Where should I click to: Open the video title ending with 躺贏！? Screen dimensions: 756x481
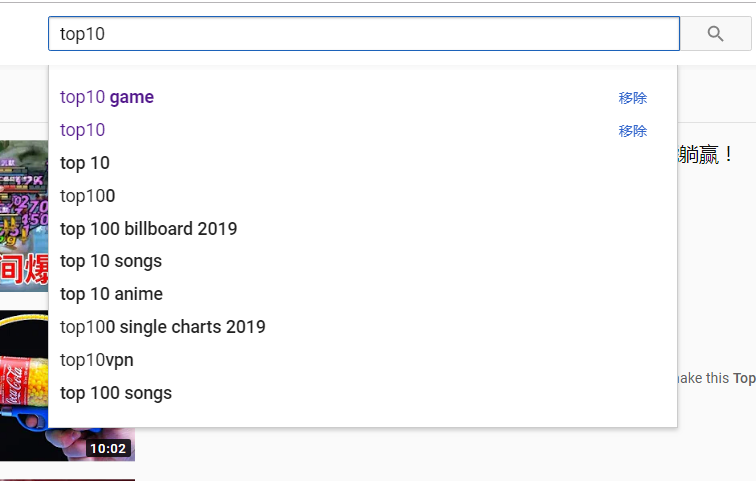coord(705,155)
